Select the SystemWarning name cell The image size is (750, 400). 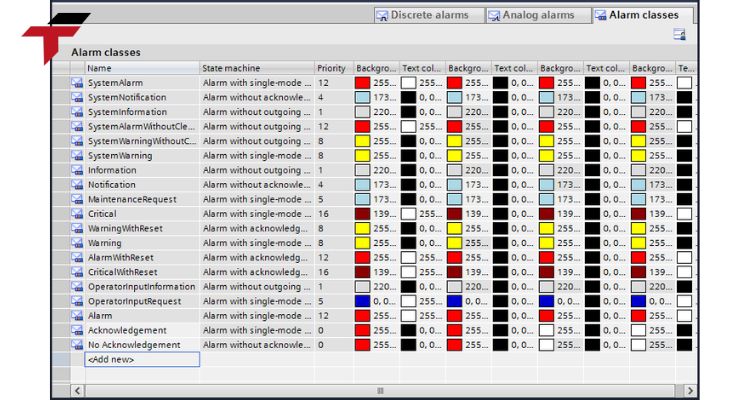point(142,156)
